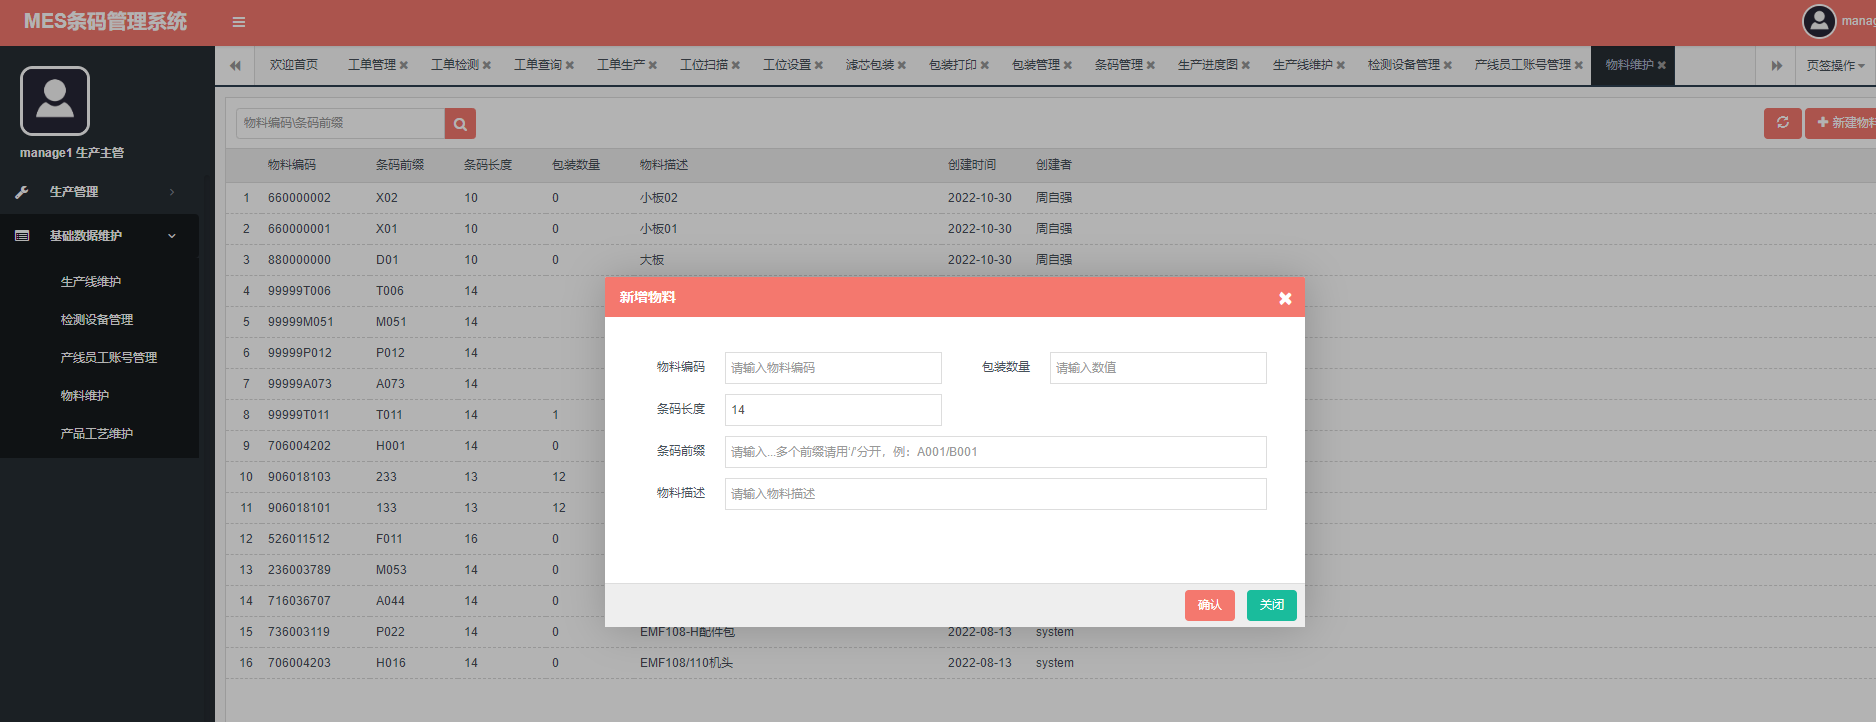Close the 条码管理 tab X icon
1876x722 pixels.
(1151, 66)
